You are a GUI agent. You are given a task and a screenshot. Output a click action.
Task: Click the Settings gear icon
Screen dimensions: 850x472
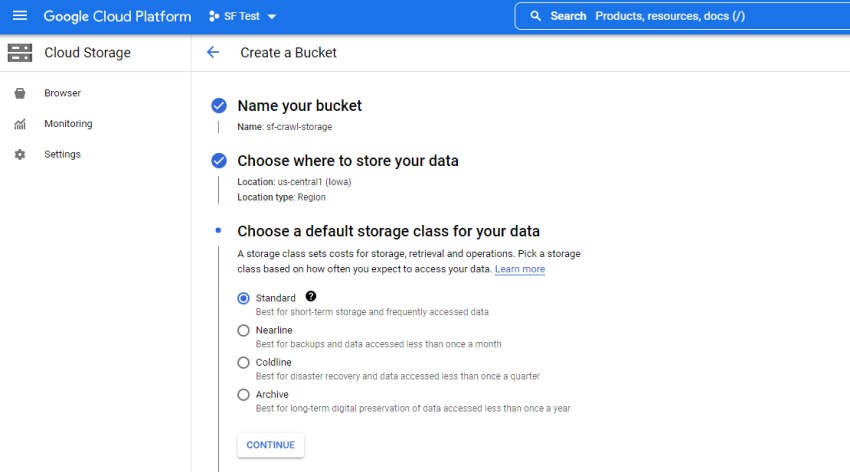[x=20, y=155]
